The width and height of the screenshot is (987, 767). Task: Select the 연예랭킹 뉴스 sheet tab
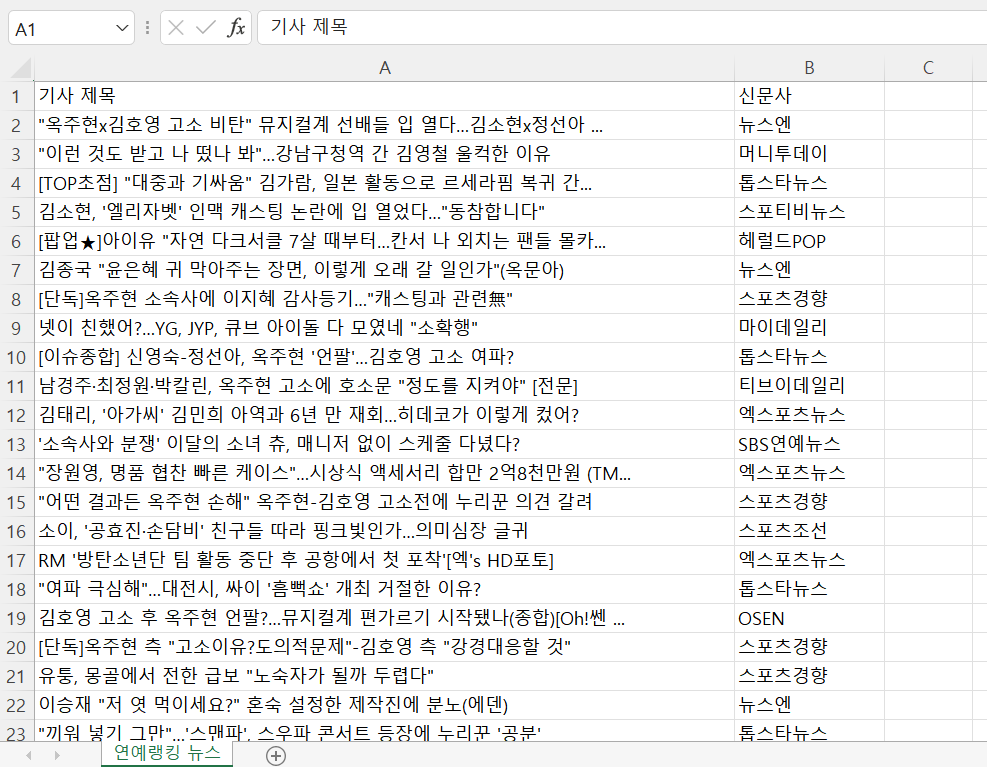tap(167, 753)
